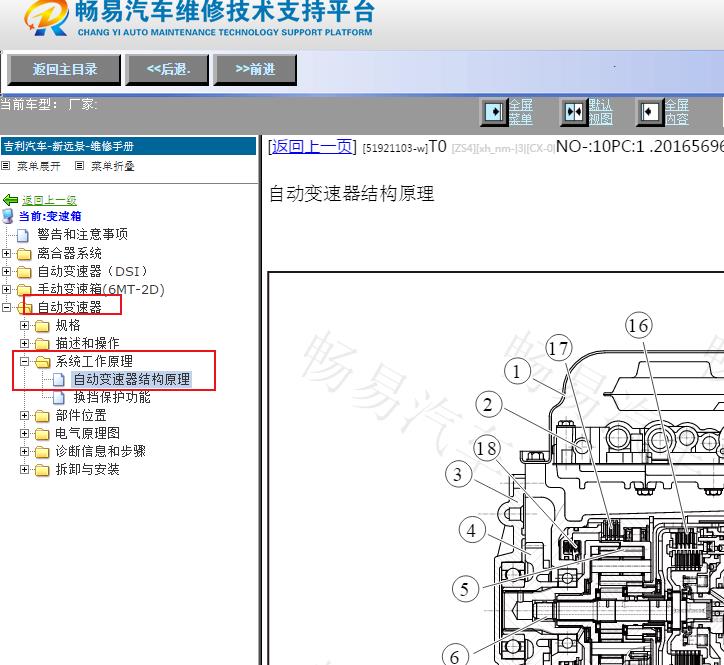Click the 换挡保护功能 page icon
Image resolution: width=724 pixels, height=665 pixels.
click(59, 398)
